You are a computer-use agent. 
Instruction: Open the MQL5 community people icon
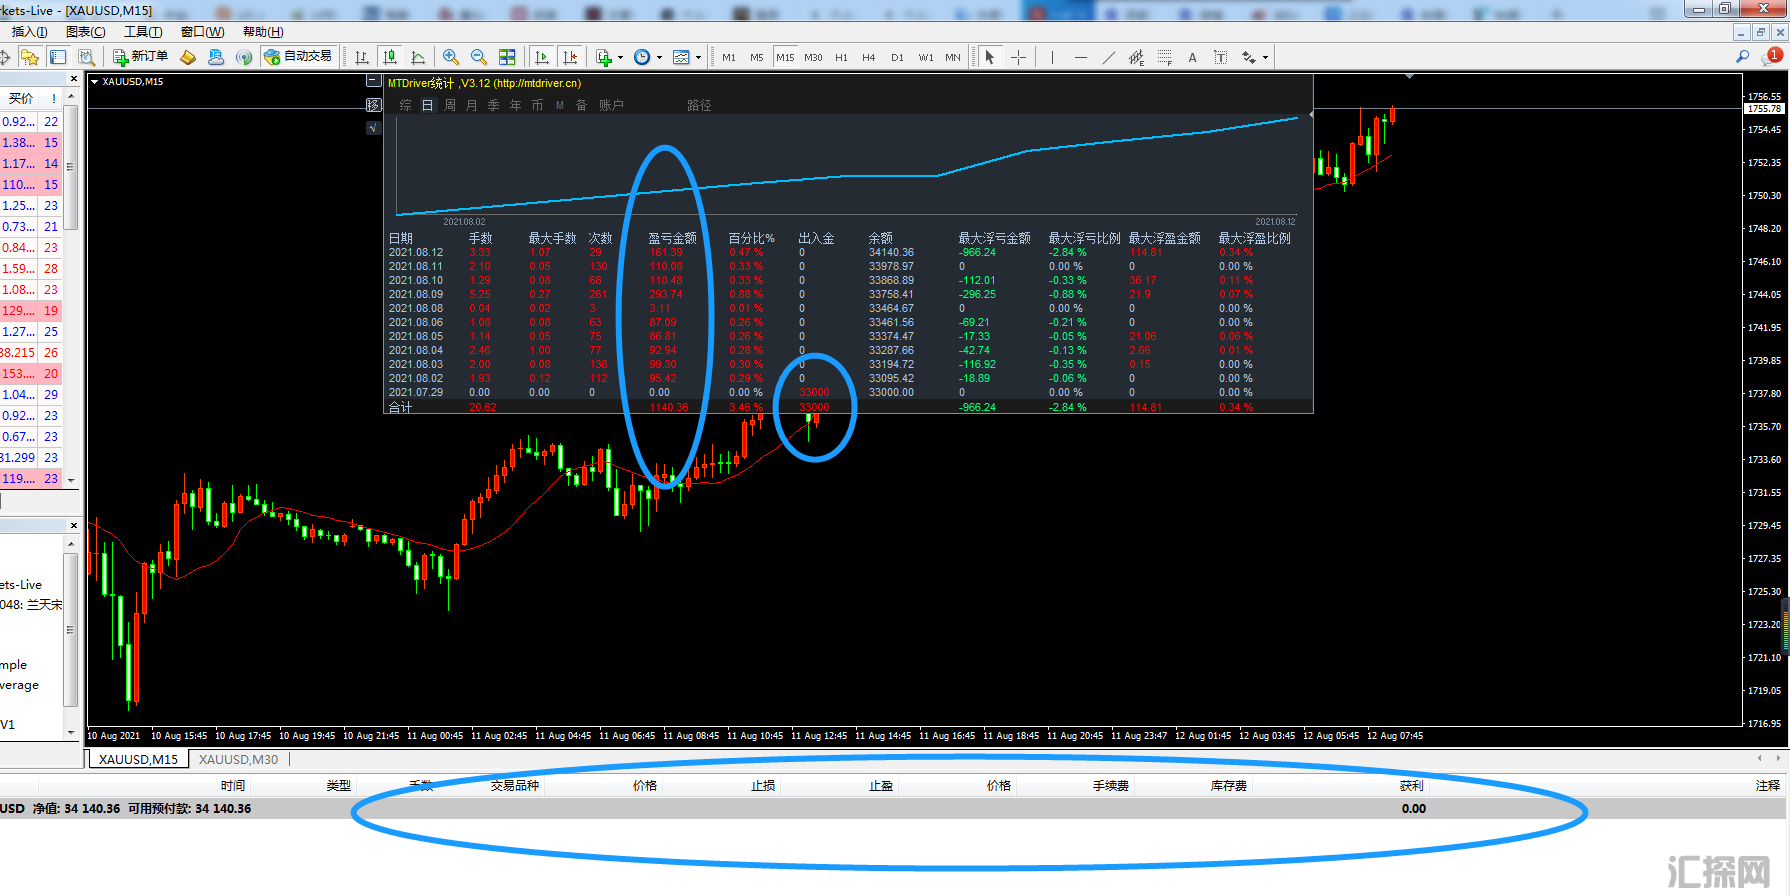[216, 57]
